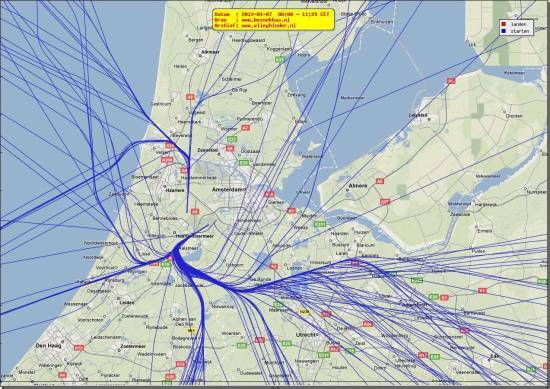
Task: Click the Leiden city marker dot
Action: tap(118, 299)
